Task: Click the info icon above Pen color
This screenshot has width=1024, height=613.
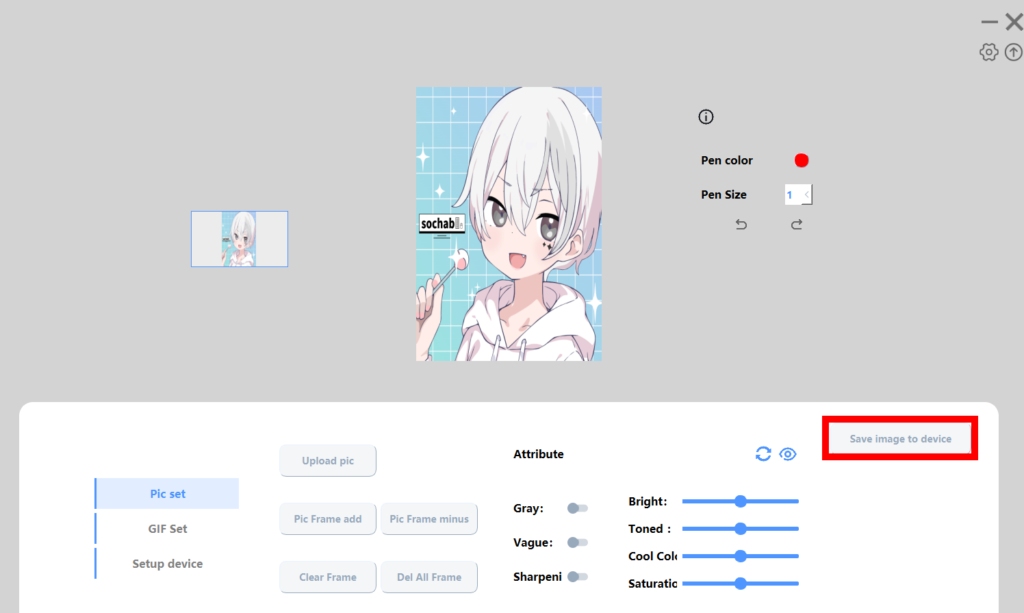Action: pyautogui.click(x=706, y=117)
